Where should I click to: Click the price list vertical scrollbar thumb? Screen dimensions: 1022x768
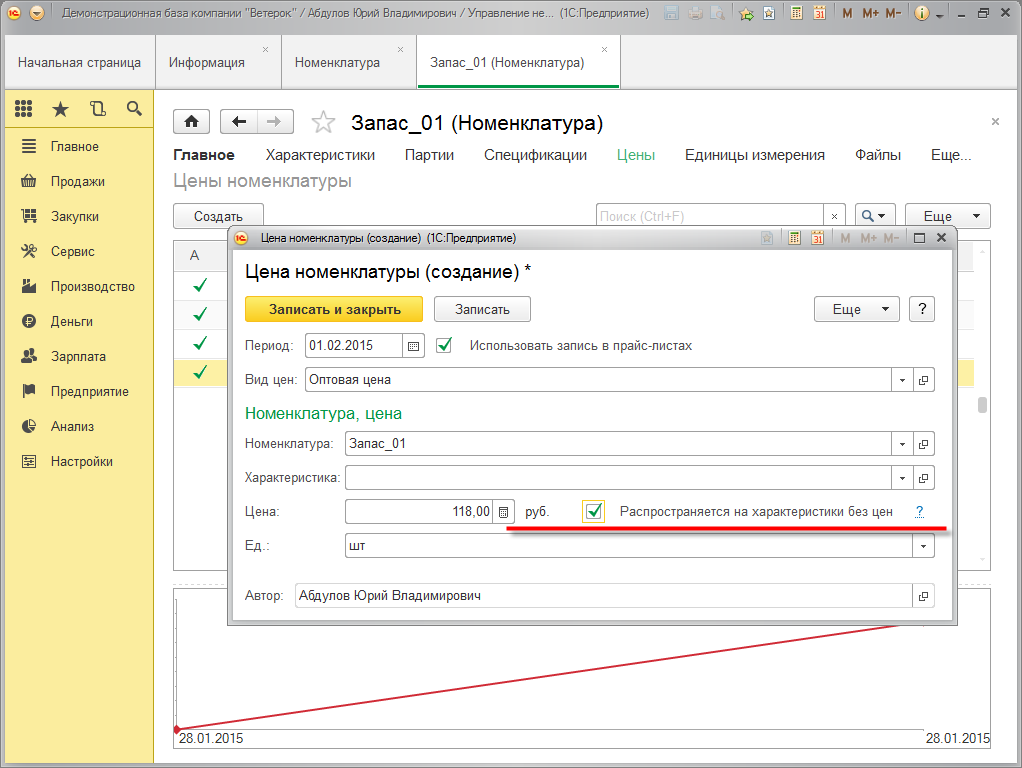point(982,405)
